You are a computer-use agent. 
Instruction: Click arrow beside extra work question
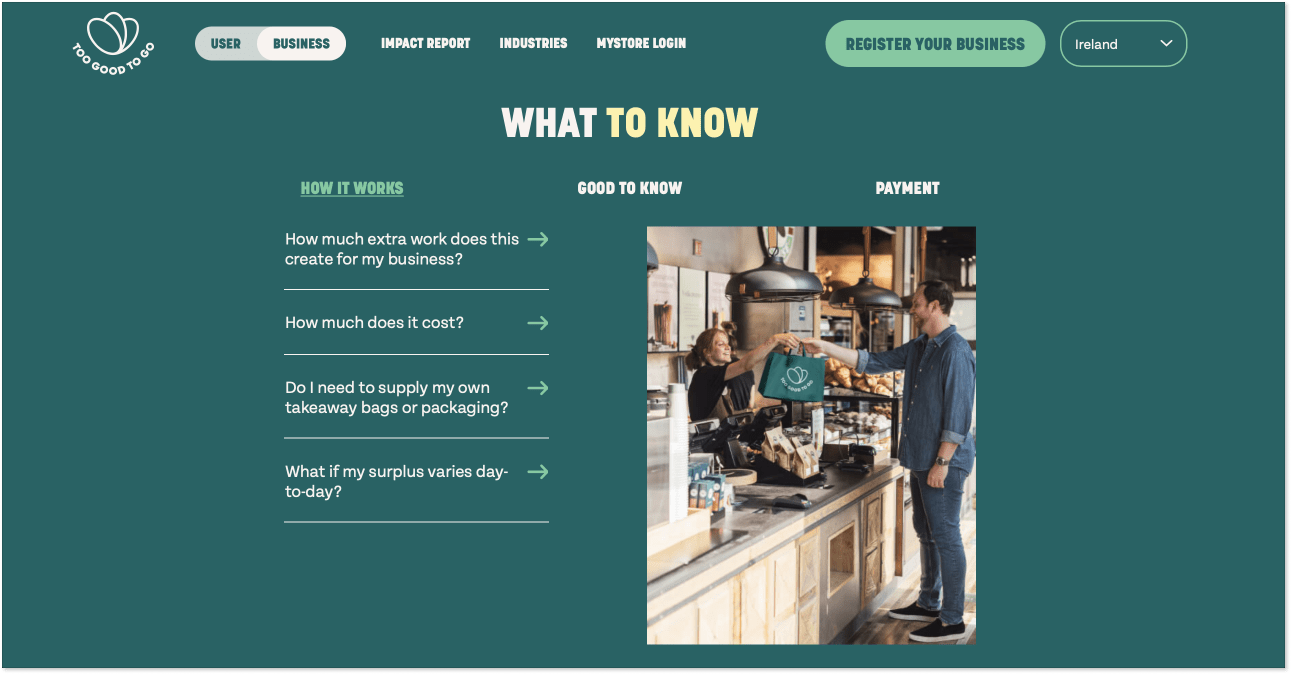click(538, 239)
